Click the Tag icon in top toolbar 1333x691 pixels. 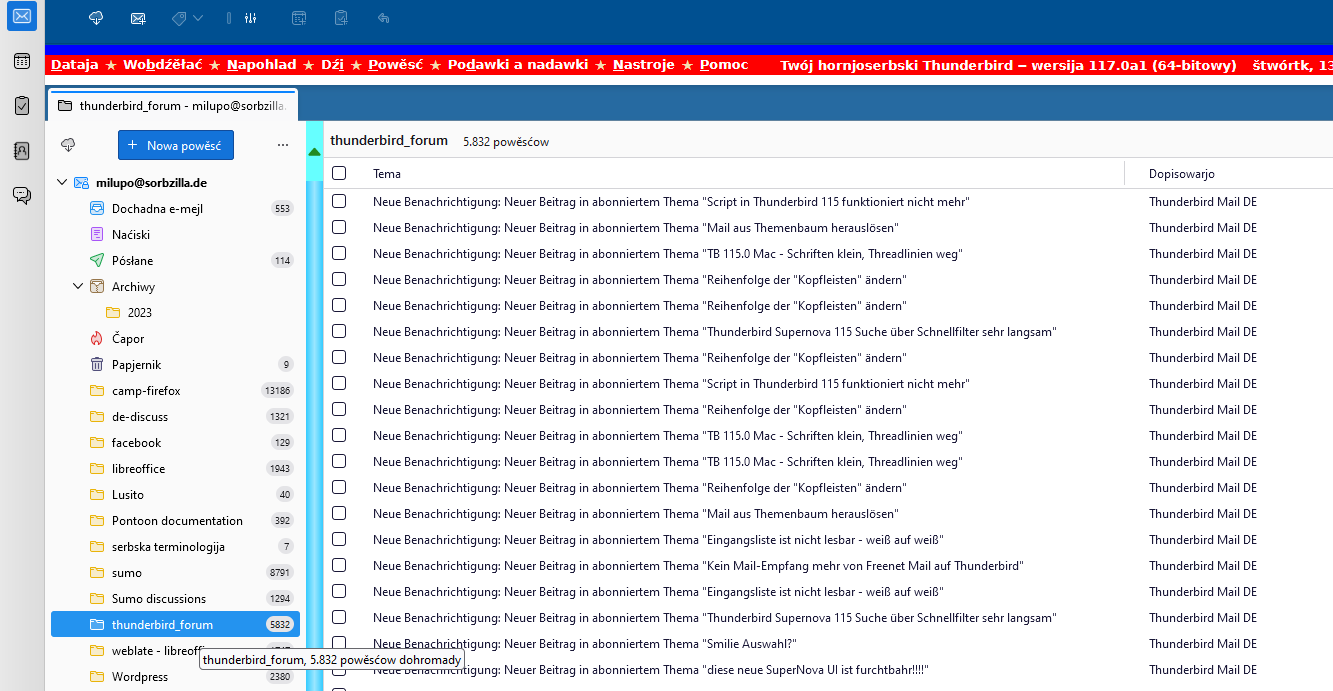(179, 18)
